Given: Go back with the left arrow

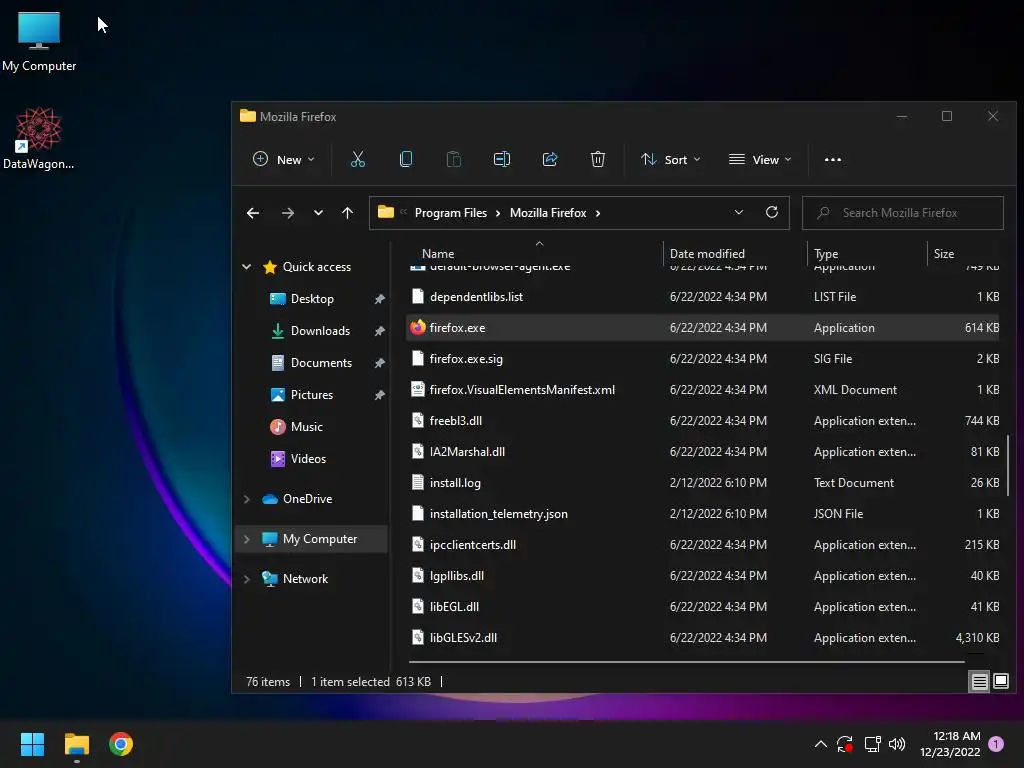Looking at the screenshot, I should [x=253, y=213].
